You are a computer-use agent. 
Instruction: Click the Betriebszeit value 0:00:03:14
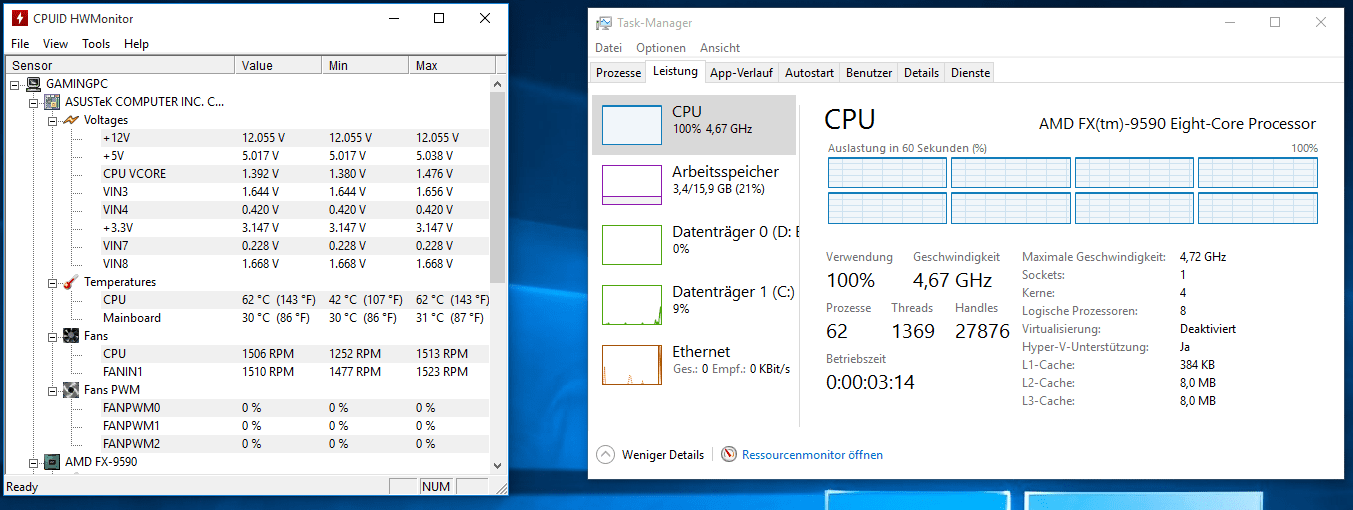870,382
